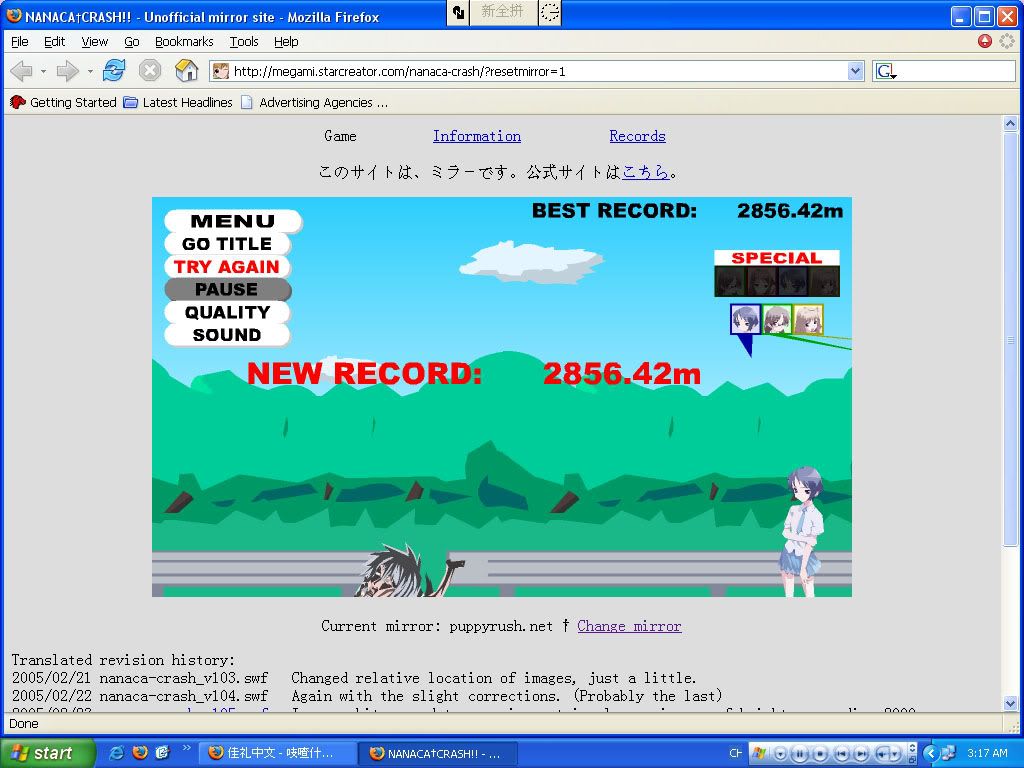Open the search engine selector dropdown
Screen dimensions: 1024x768
[886, 71]
